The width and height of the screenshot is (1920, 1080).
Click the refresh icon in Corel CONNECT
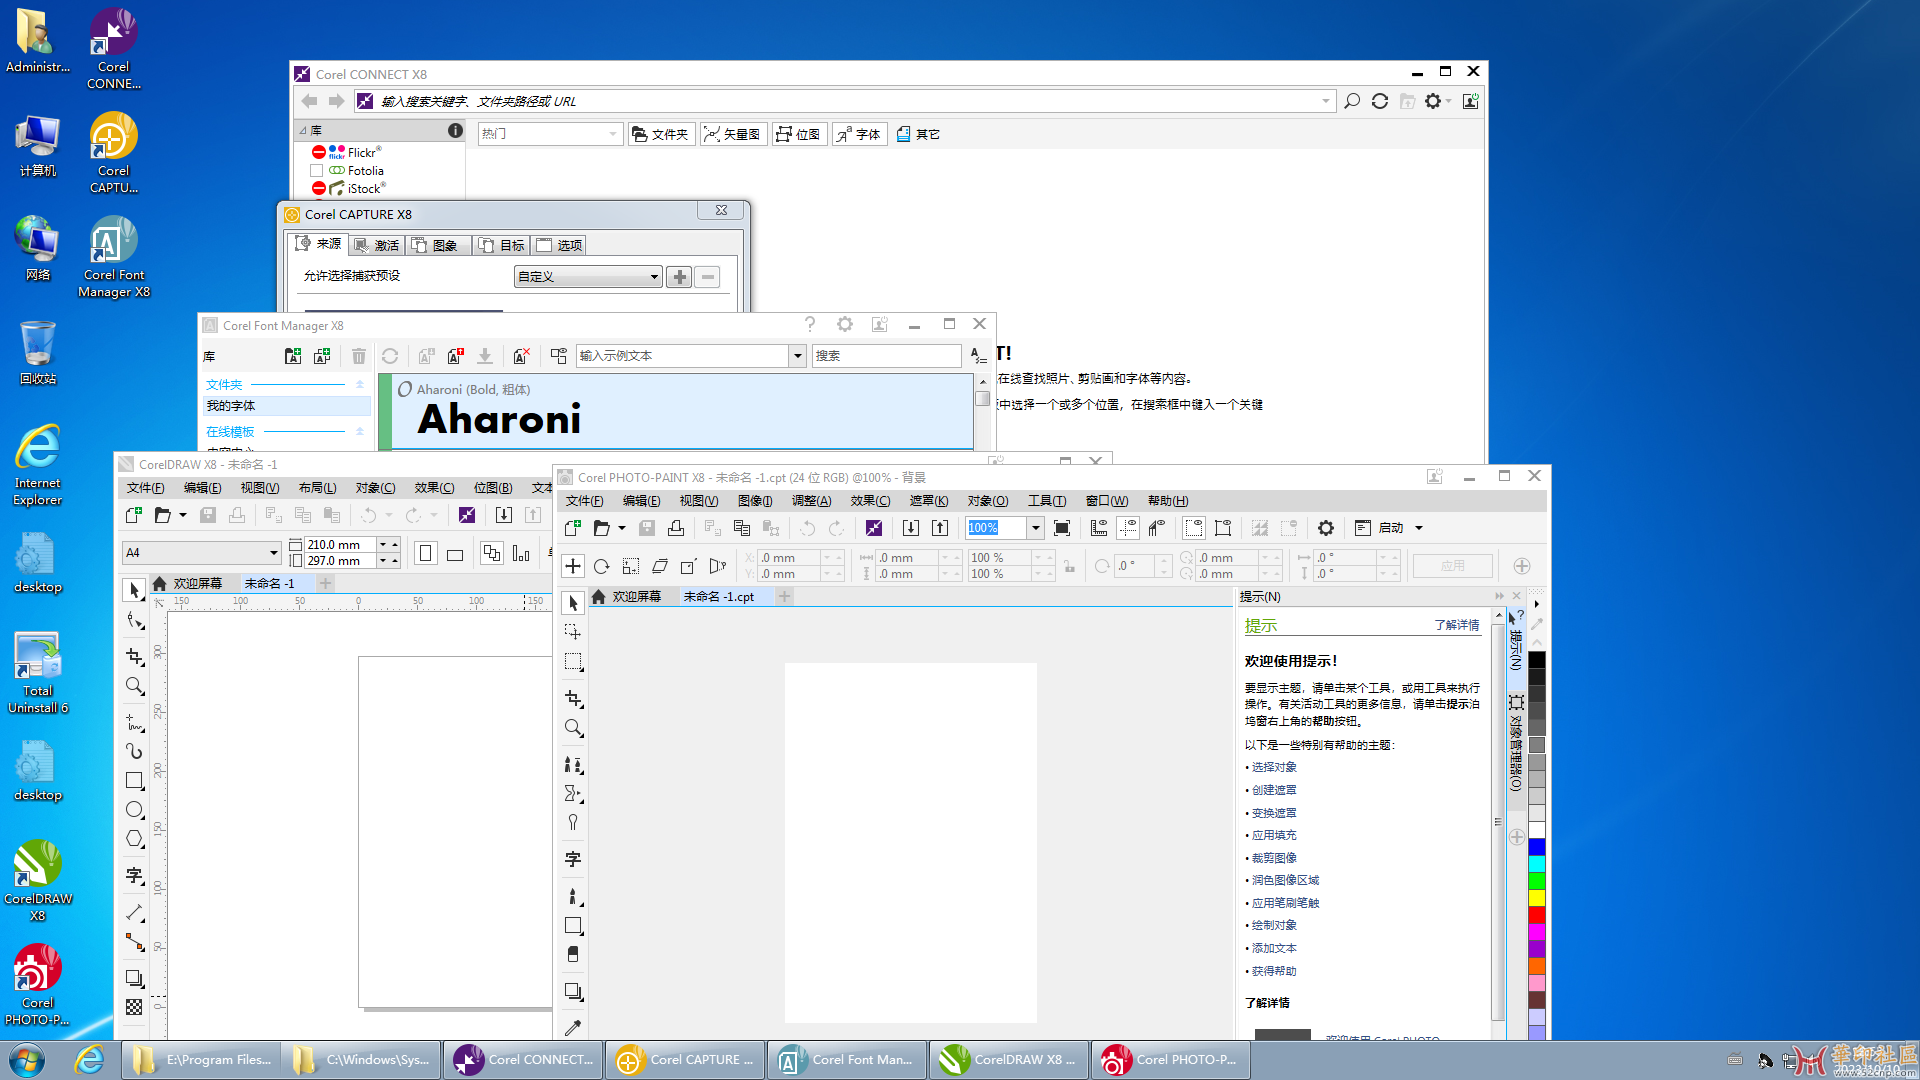(x=1380, y=101)
